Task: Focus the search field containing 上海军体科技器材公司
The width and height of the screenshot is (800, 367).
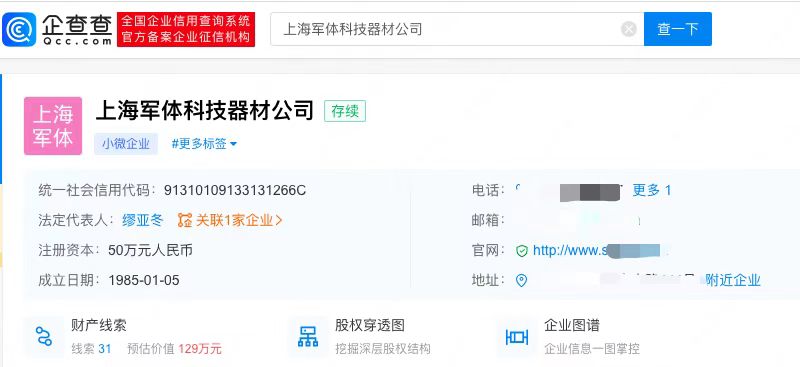Action: click(457, 29)
